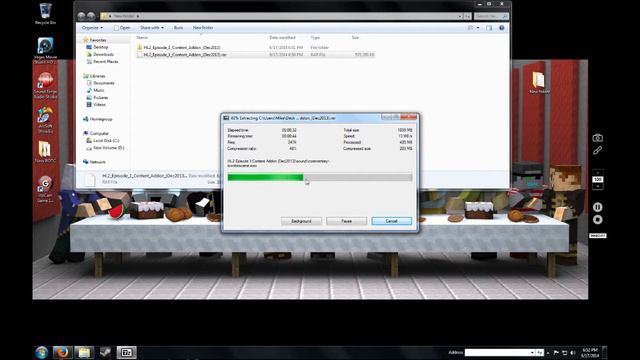Screen dimensions: 640x360
Task: Open the Share with dropdown
Action: click(x=151, y=28)
